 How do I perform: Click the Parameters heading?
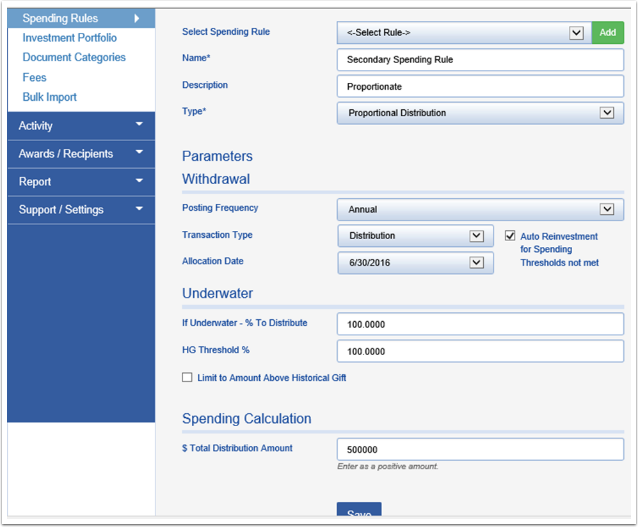point(217,156)
